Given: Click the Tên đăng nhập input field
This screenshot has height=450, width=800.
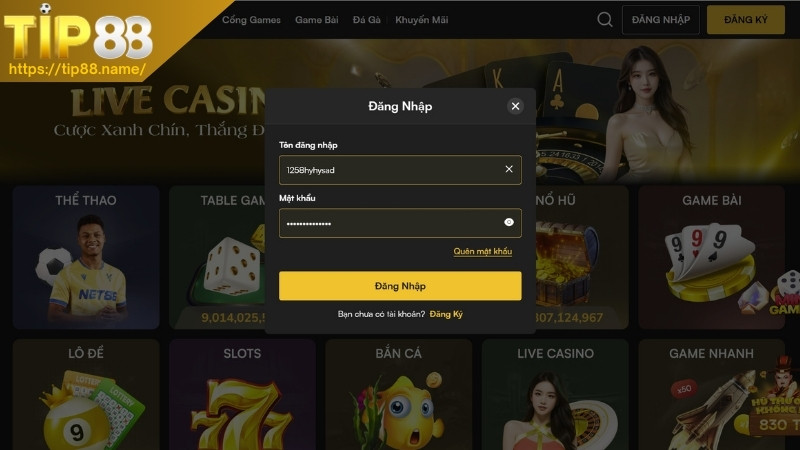Looking at the screenshot, I should pyautogui.click(x=400, y=170).
